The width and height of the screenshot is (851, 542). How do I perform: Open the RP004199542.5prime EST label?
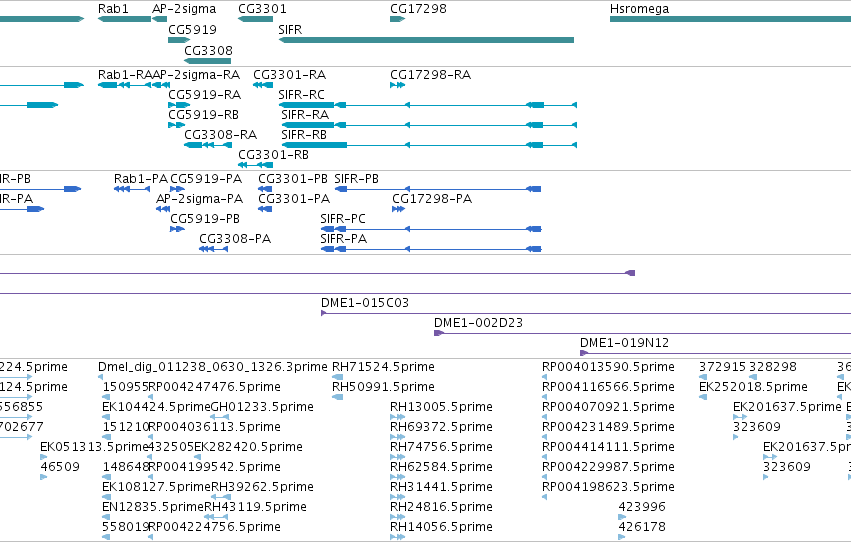click(x=214, y=468)
